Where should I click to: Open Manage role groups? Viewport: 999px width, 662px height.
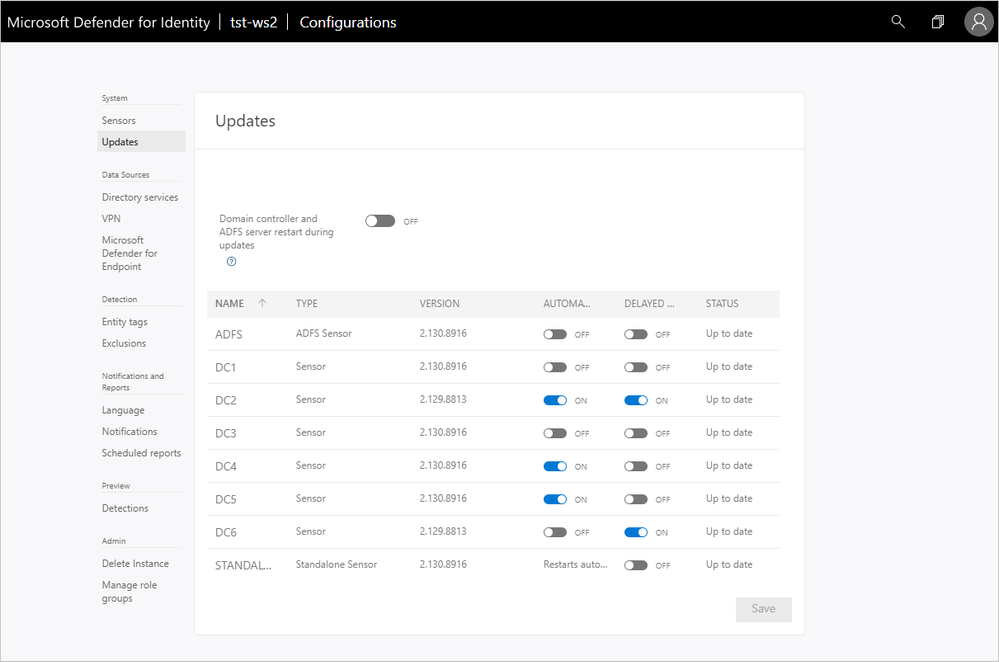click(129, 591)
